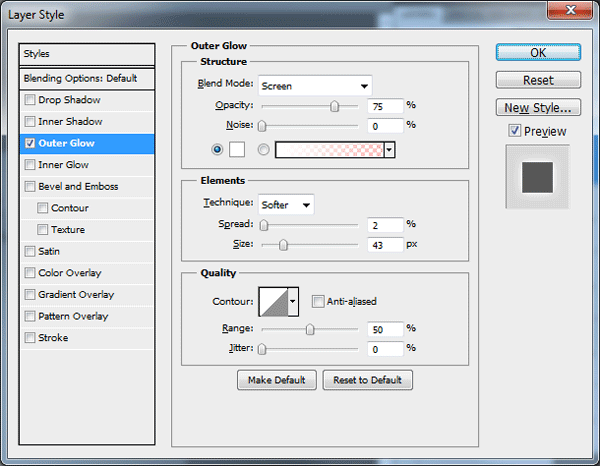The image size is (600, 466).
Task: Expand the gradient picker arrow
Action: (x=390, y=150)
